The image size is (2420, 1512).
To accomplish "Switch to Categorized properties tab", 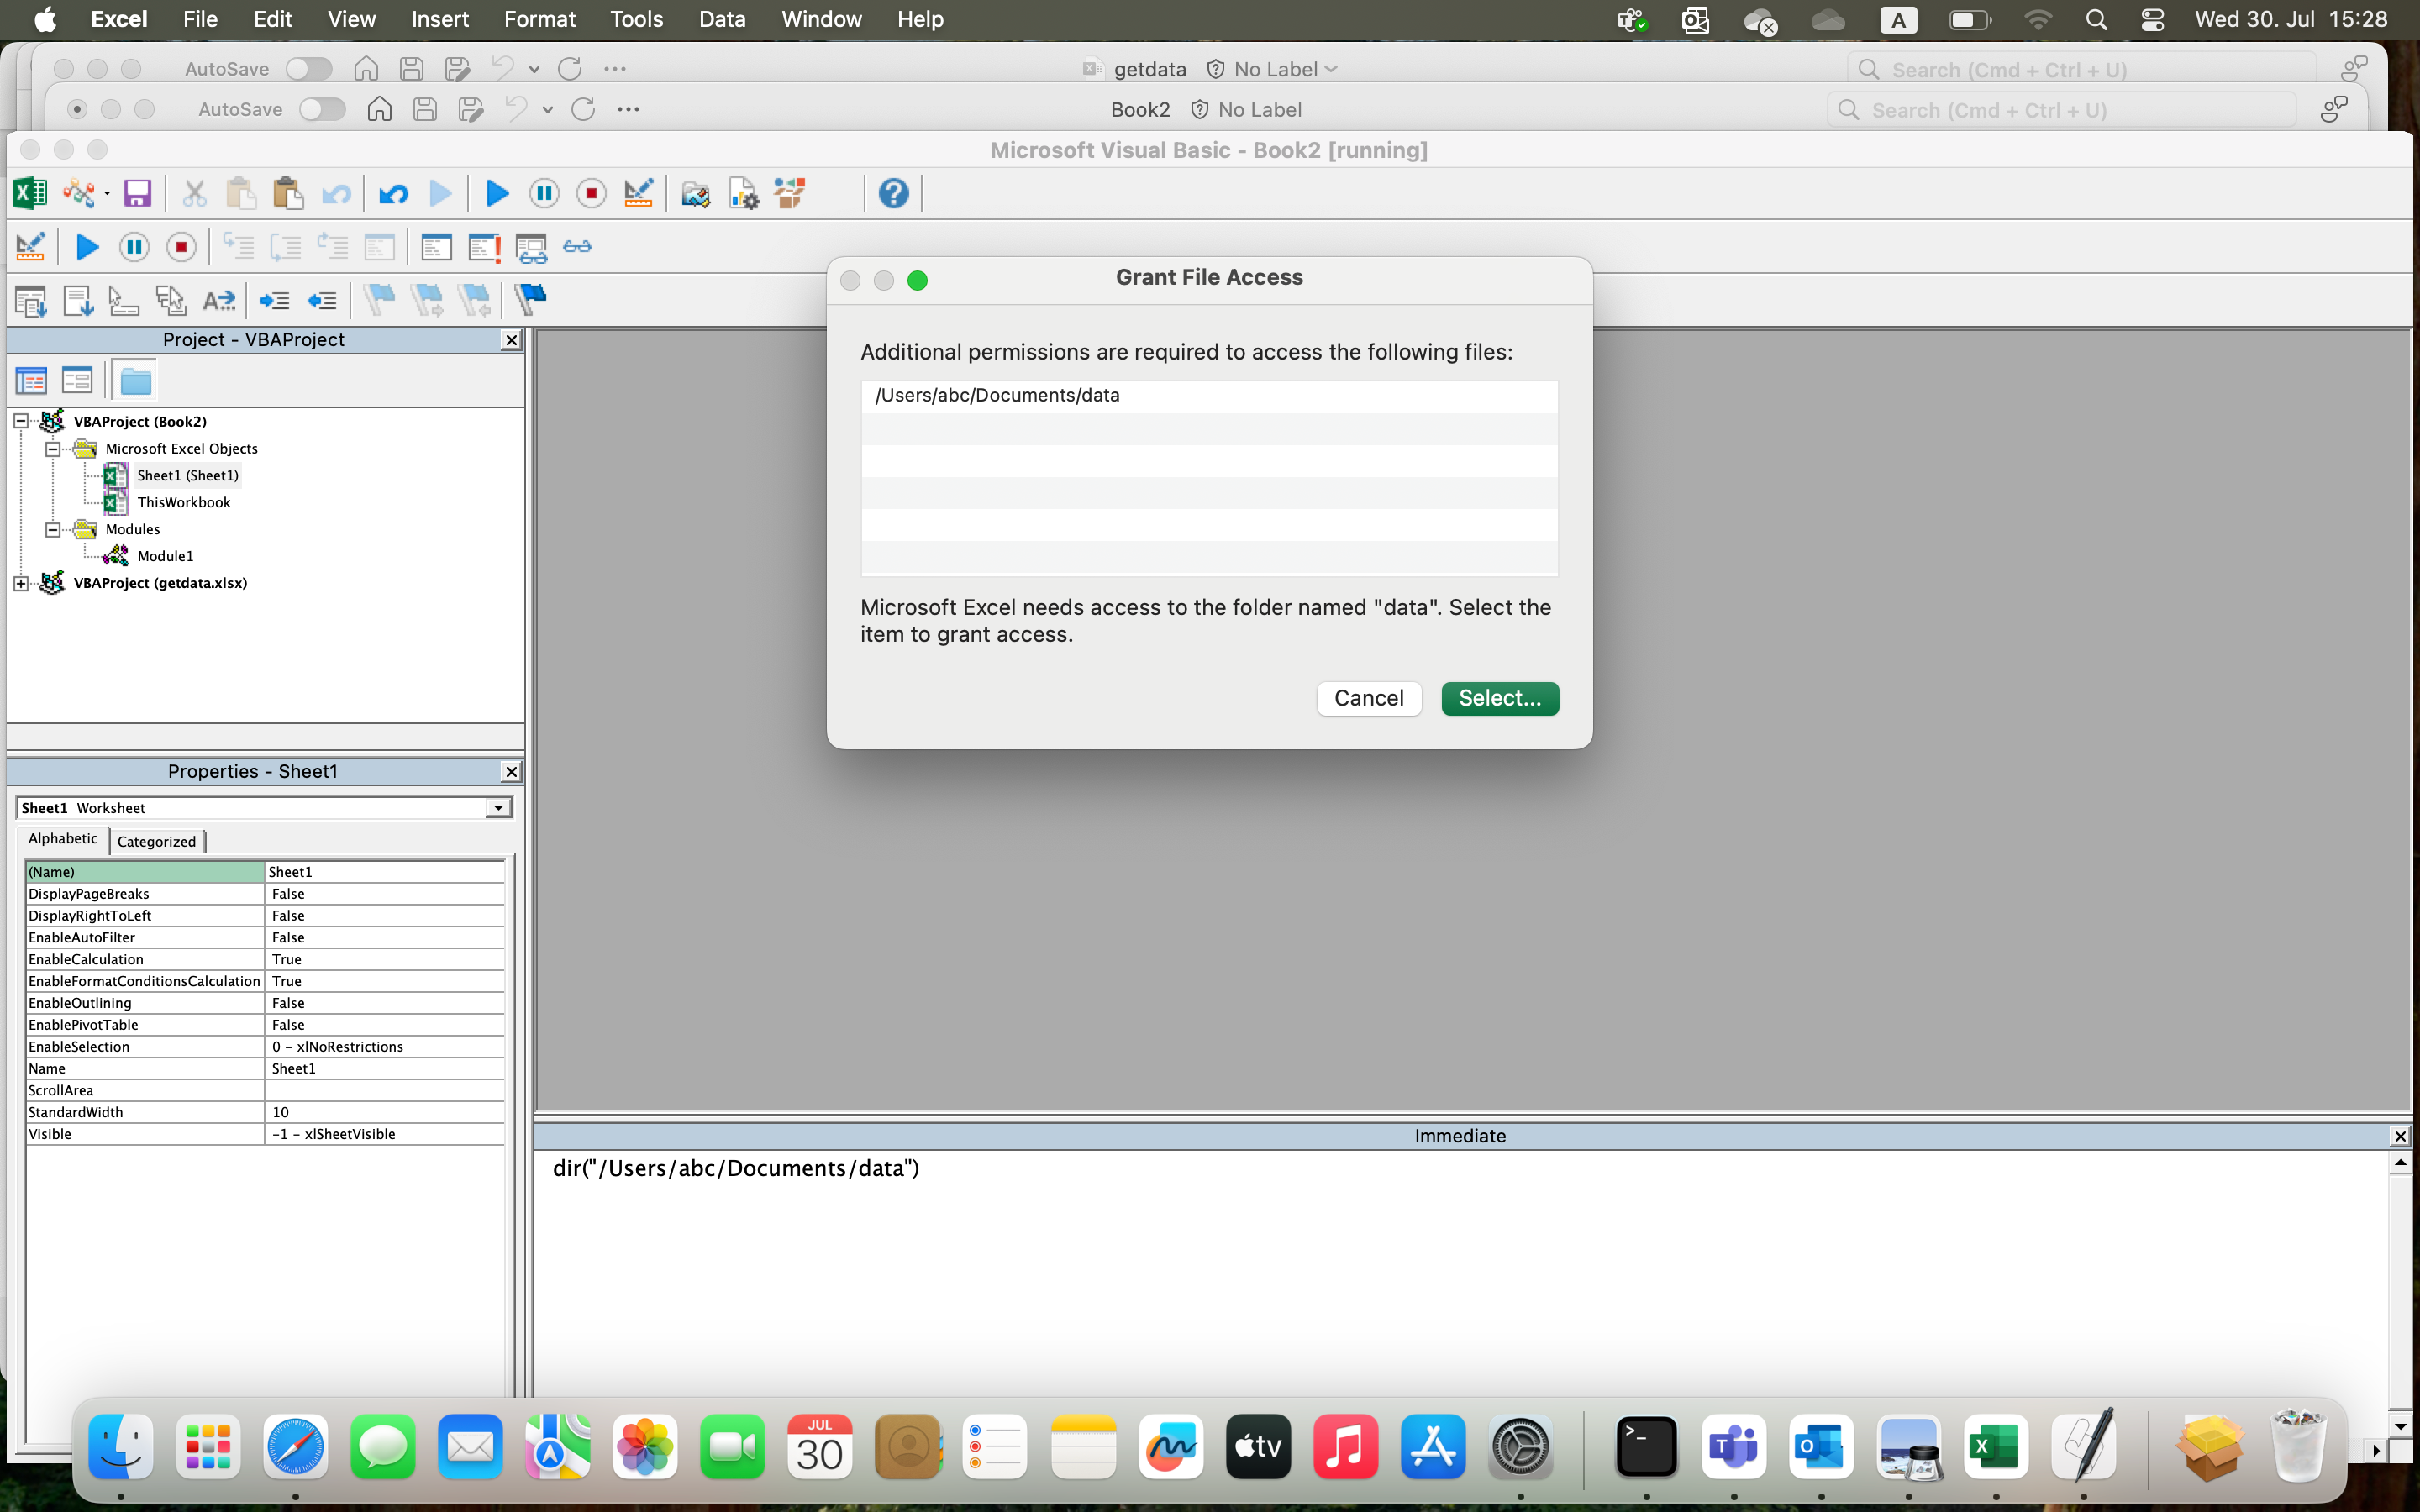I will tap(156, 841).
